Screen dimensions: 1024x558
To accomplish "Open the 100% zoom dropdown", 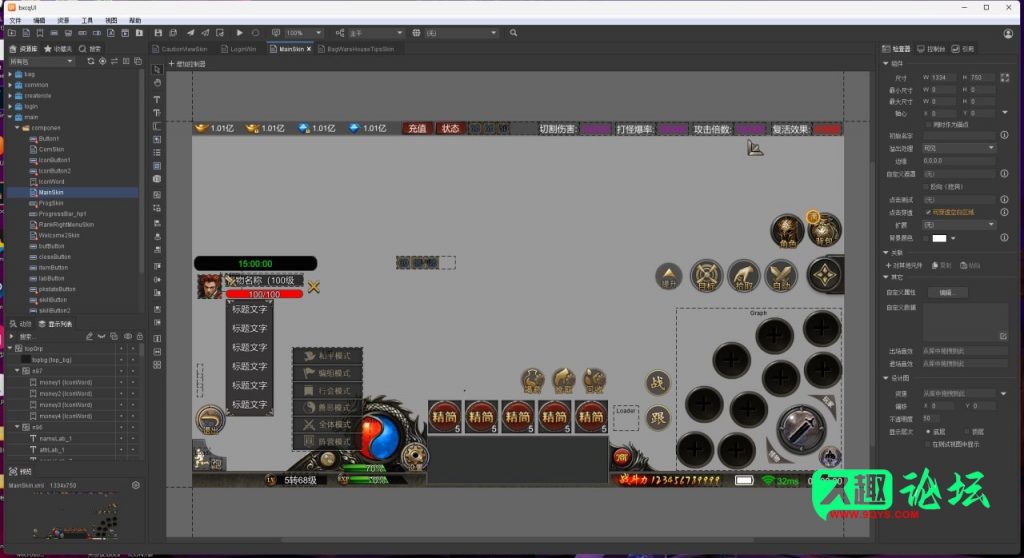I will (304, 33).
